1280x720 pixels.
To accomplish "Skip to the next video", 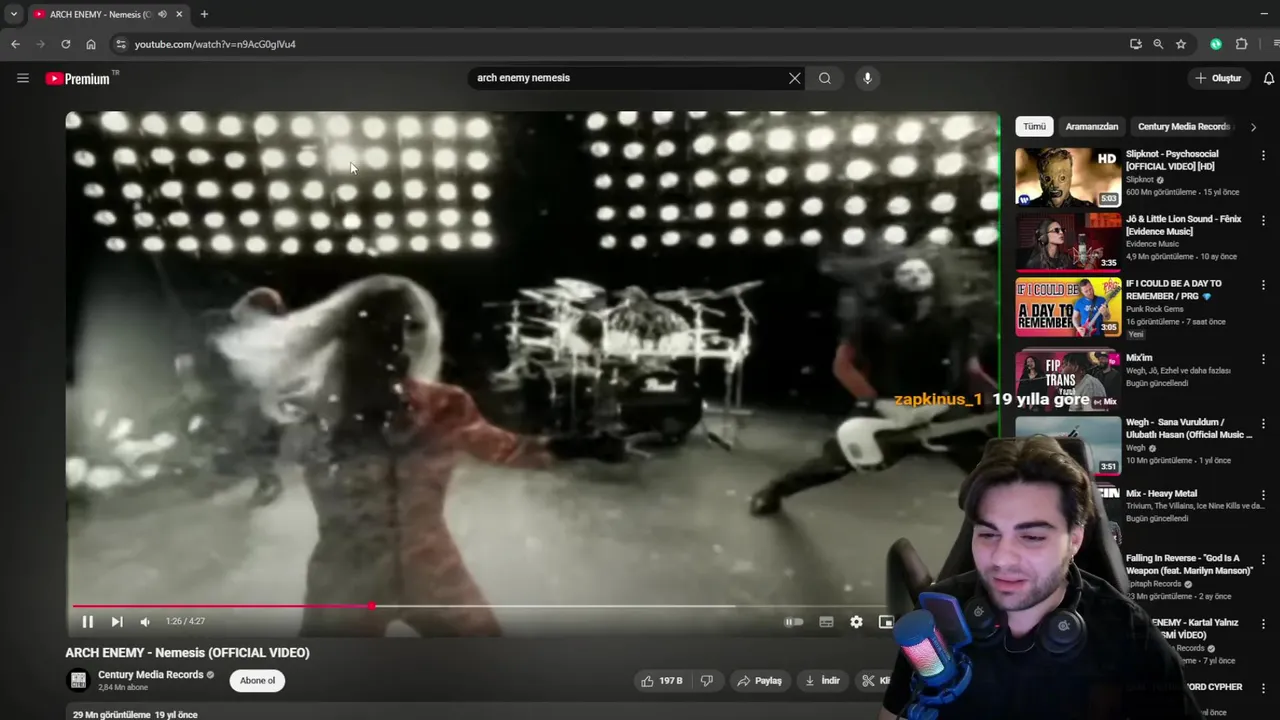I will (x=117, y=622).
